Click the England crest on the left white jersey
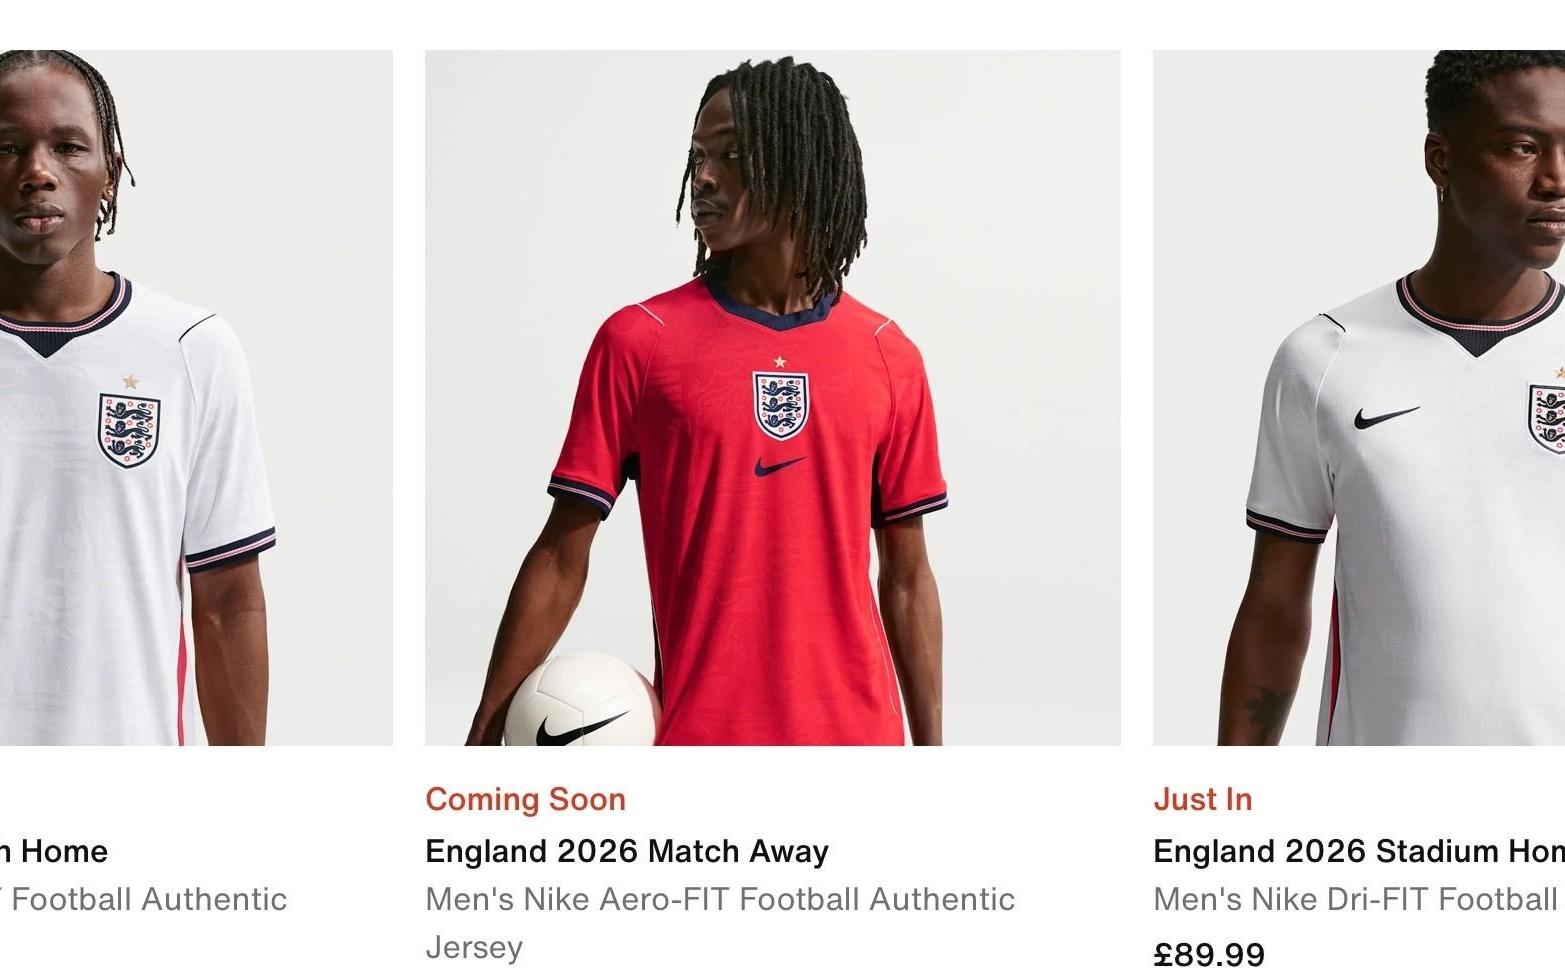Screen dimensions: 1565x978 coord(129,430)
